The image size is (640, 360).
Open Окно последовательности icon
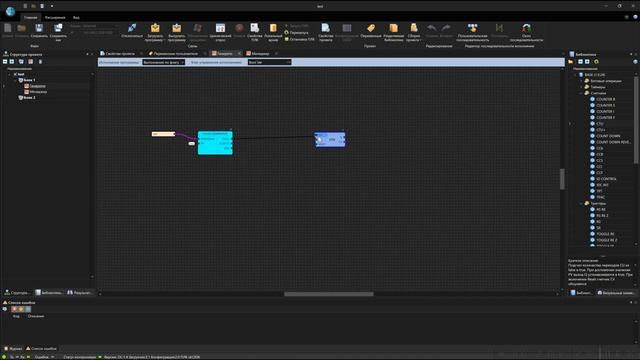click(x=527, y=28)
